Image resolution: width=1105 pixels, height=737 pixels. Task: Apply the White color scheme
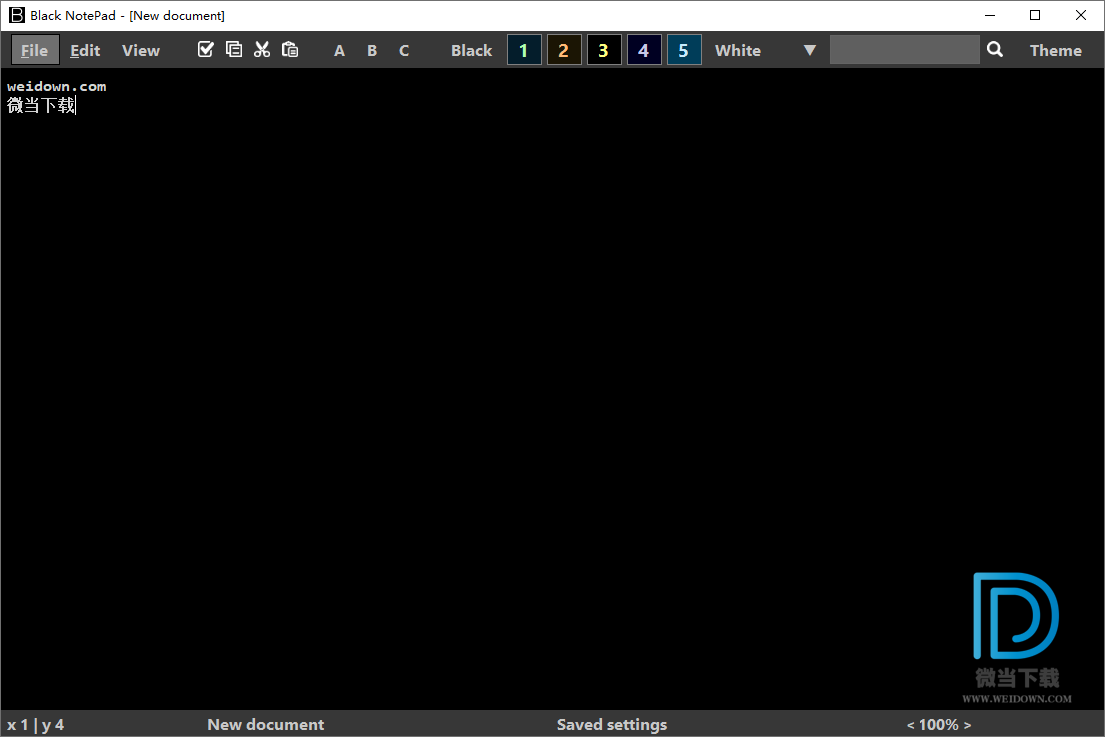[x=738, y=51]
